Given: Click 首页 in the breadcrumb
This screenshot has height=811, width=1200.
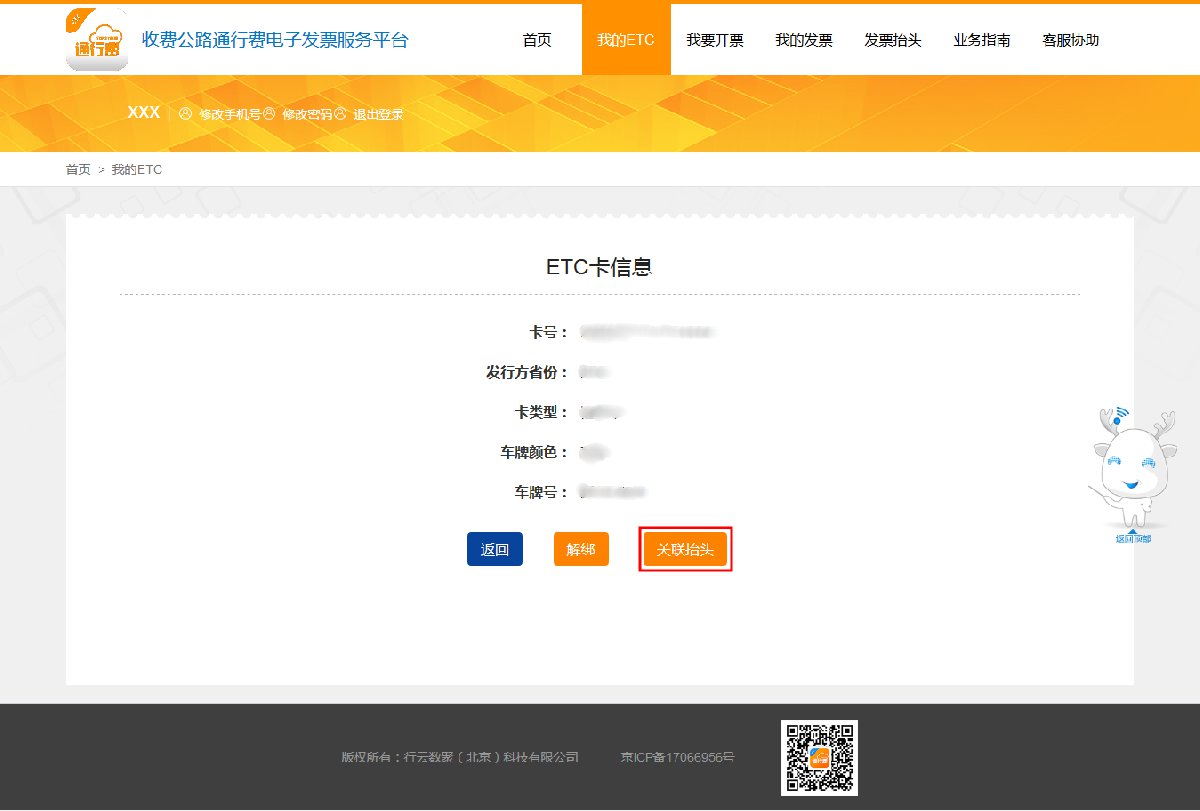Looking at the screenshot, I should pyautogui.click(x=78, y=170).
